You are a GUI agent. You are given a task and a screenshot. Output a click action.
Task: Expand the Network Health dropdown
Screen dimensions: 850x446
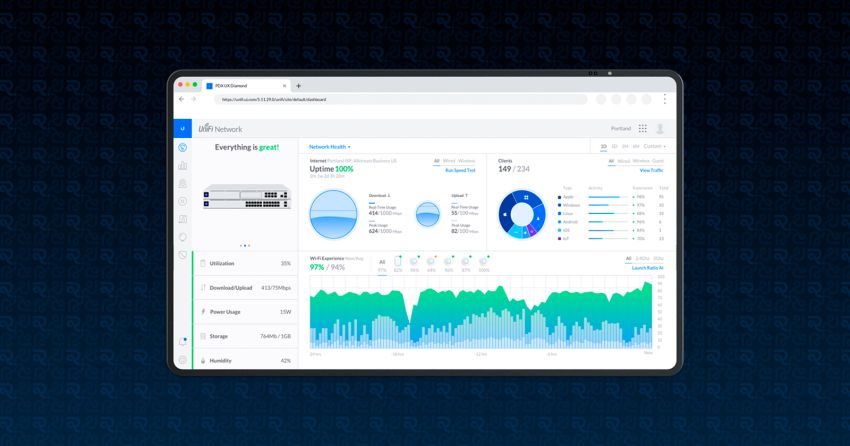pyautogui.click(x=330, y=147)
